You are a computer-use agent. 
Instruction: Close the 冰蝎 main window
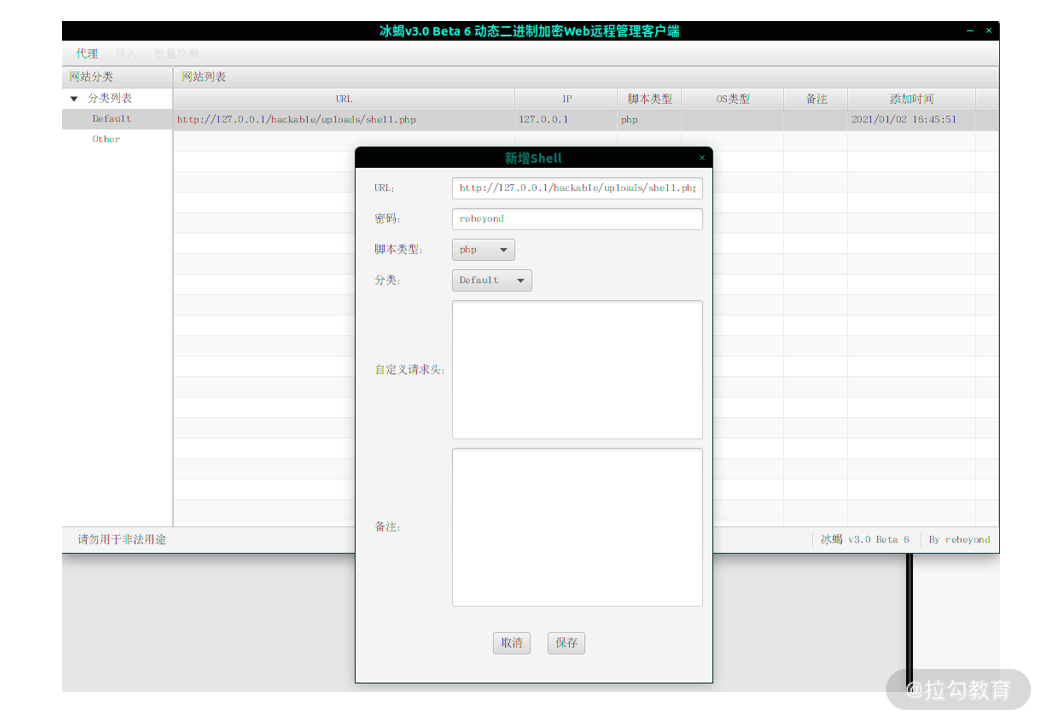[x=989, y=31]
